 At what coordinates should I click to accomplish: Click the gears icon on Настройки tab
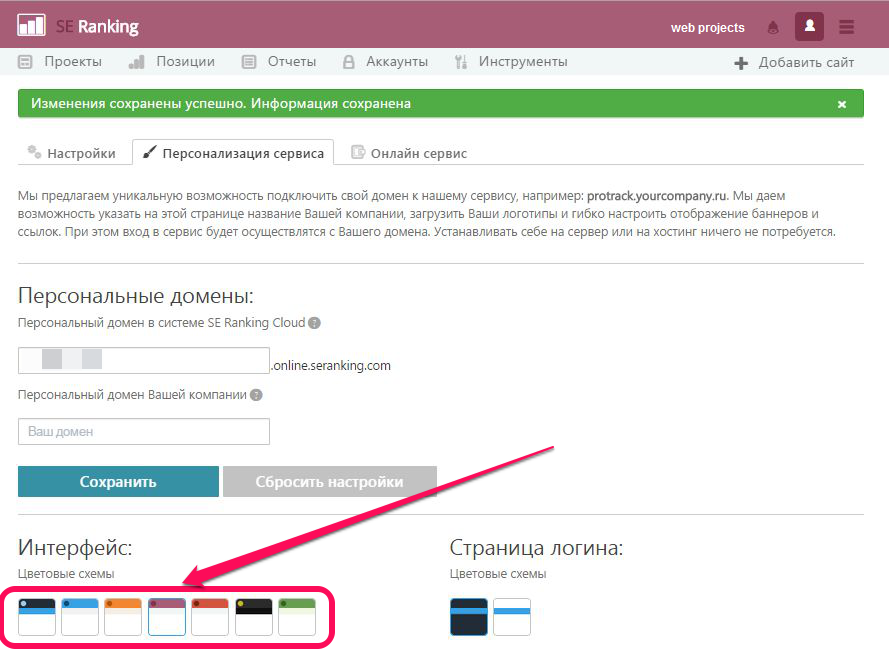coord(35,151)
